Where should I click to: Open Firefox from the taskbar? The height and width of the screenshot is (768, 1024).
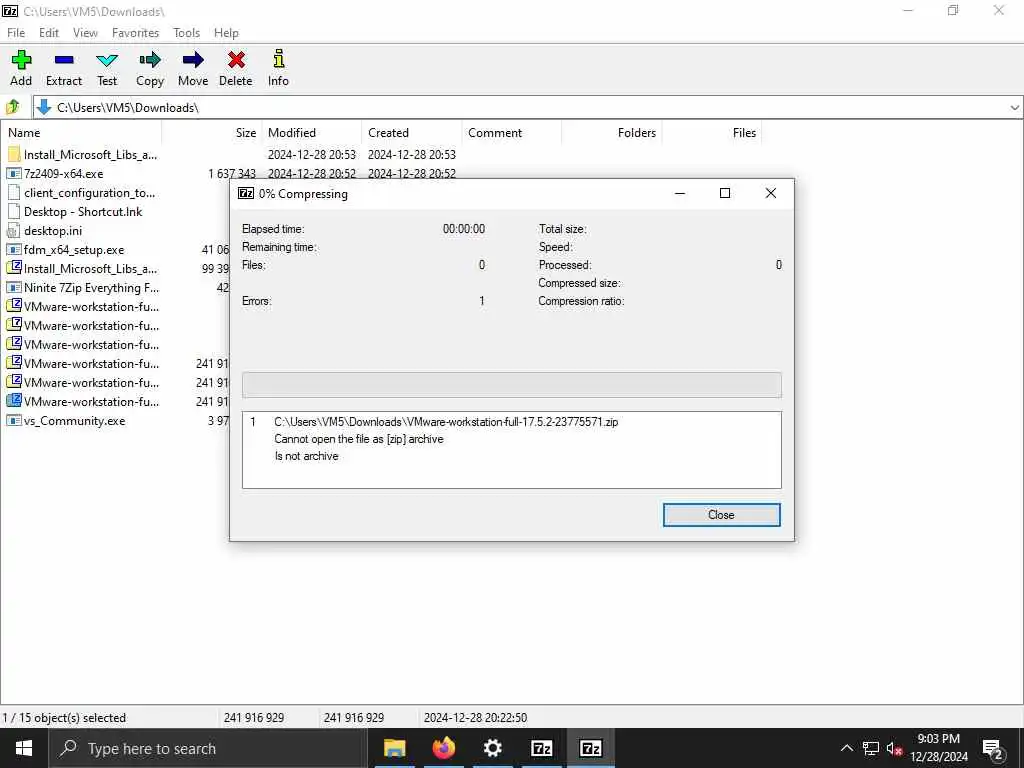(443, 748)
